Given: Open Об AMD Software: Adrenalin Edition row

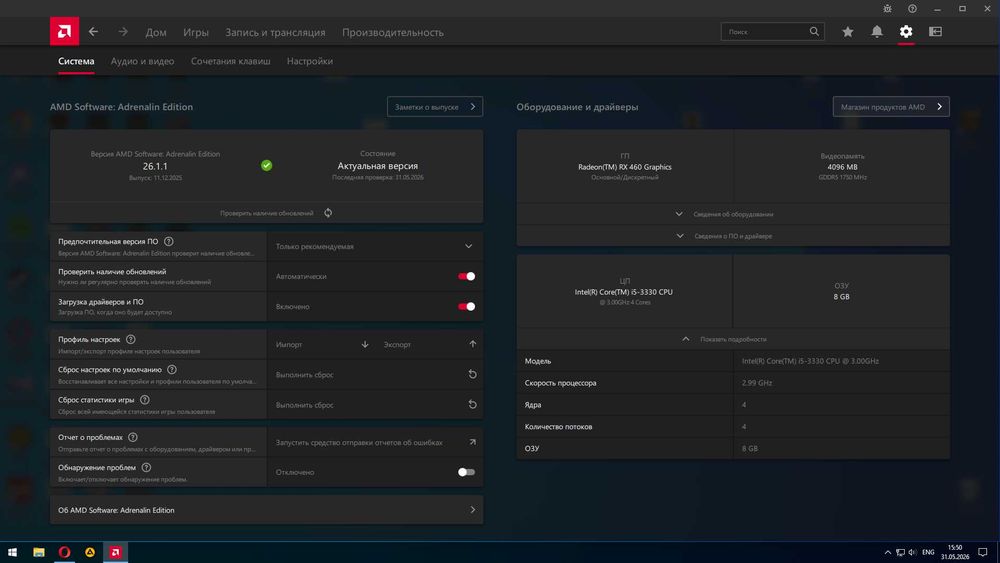Looking at the screenshot, I should 267,510.
